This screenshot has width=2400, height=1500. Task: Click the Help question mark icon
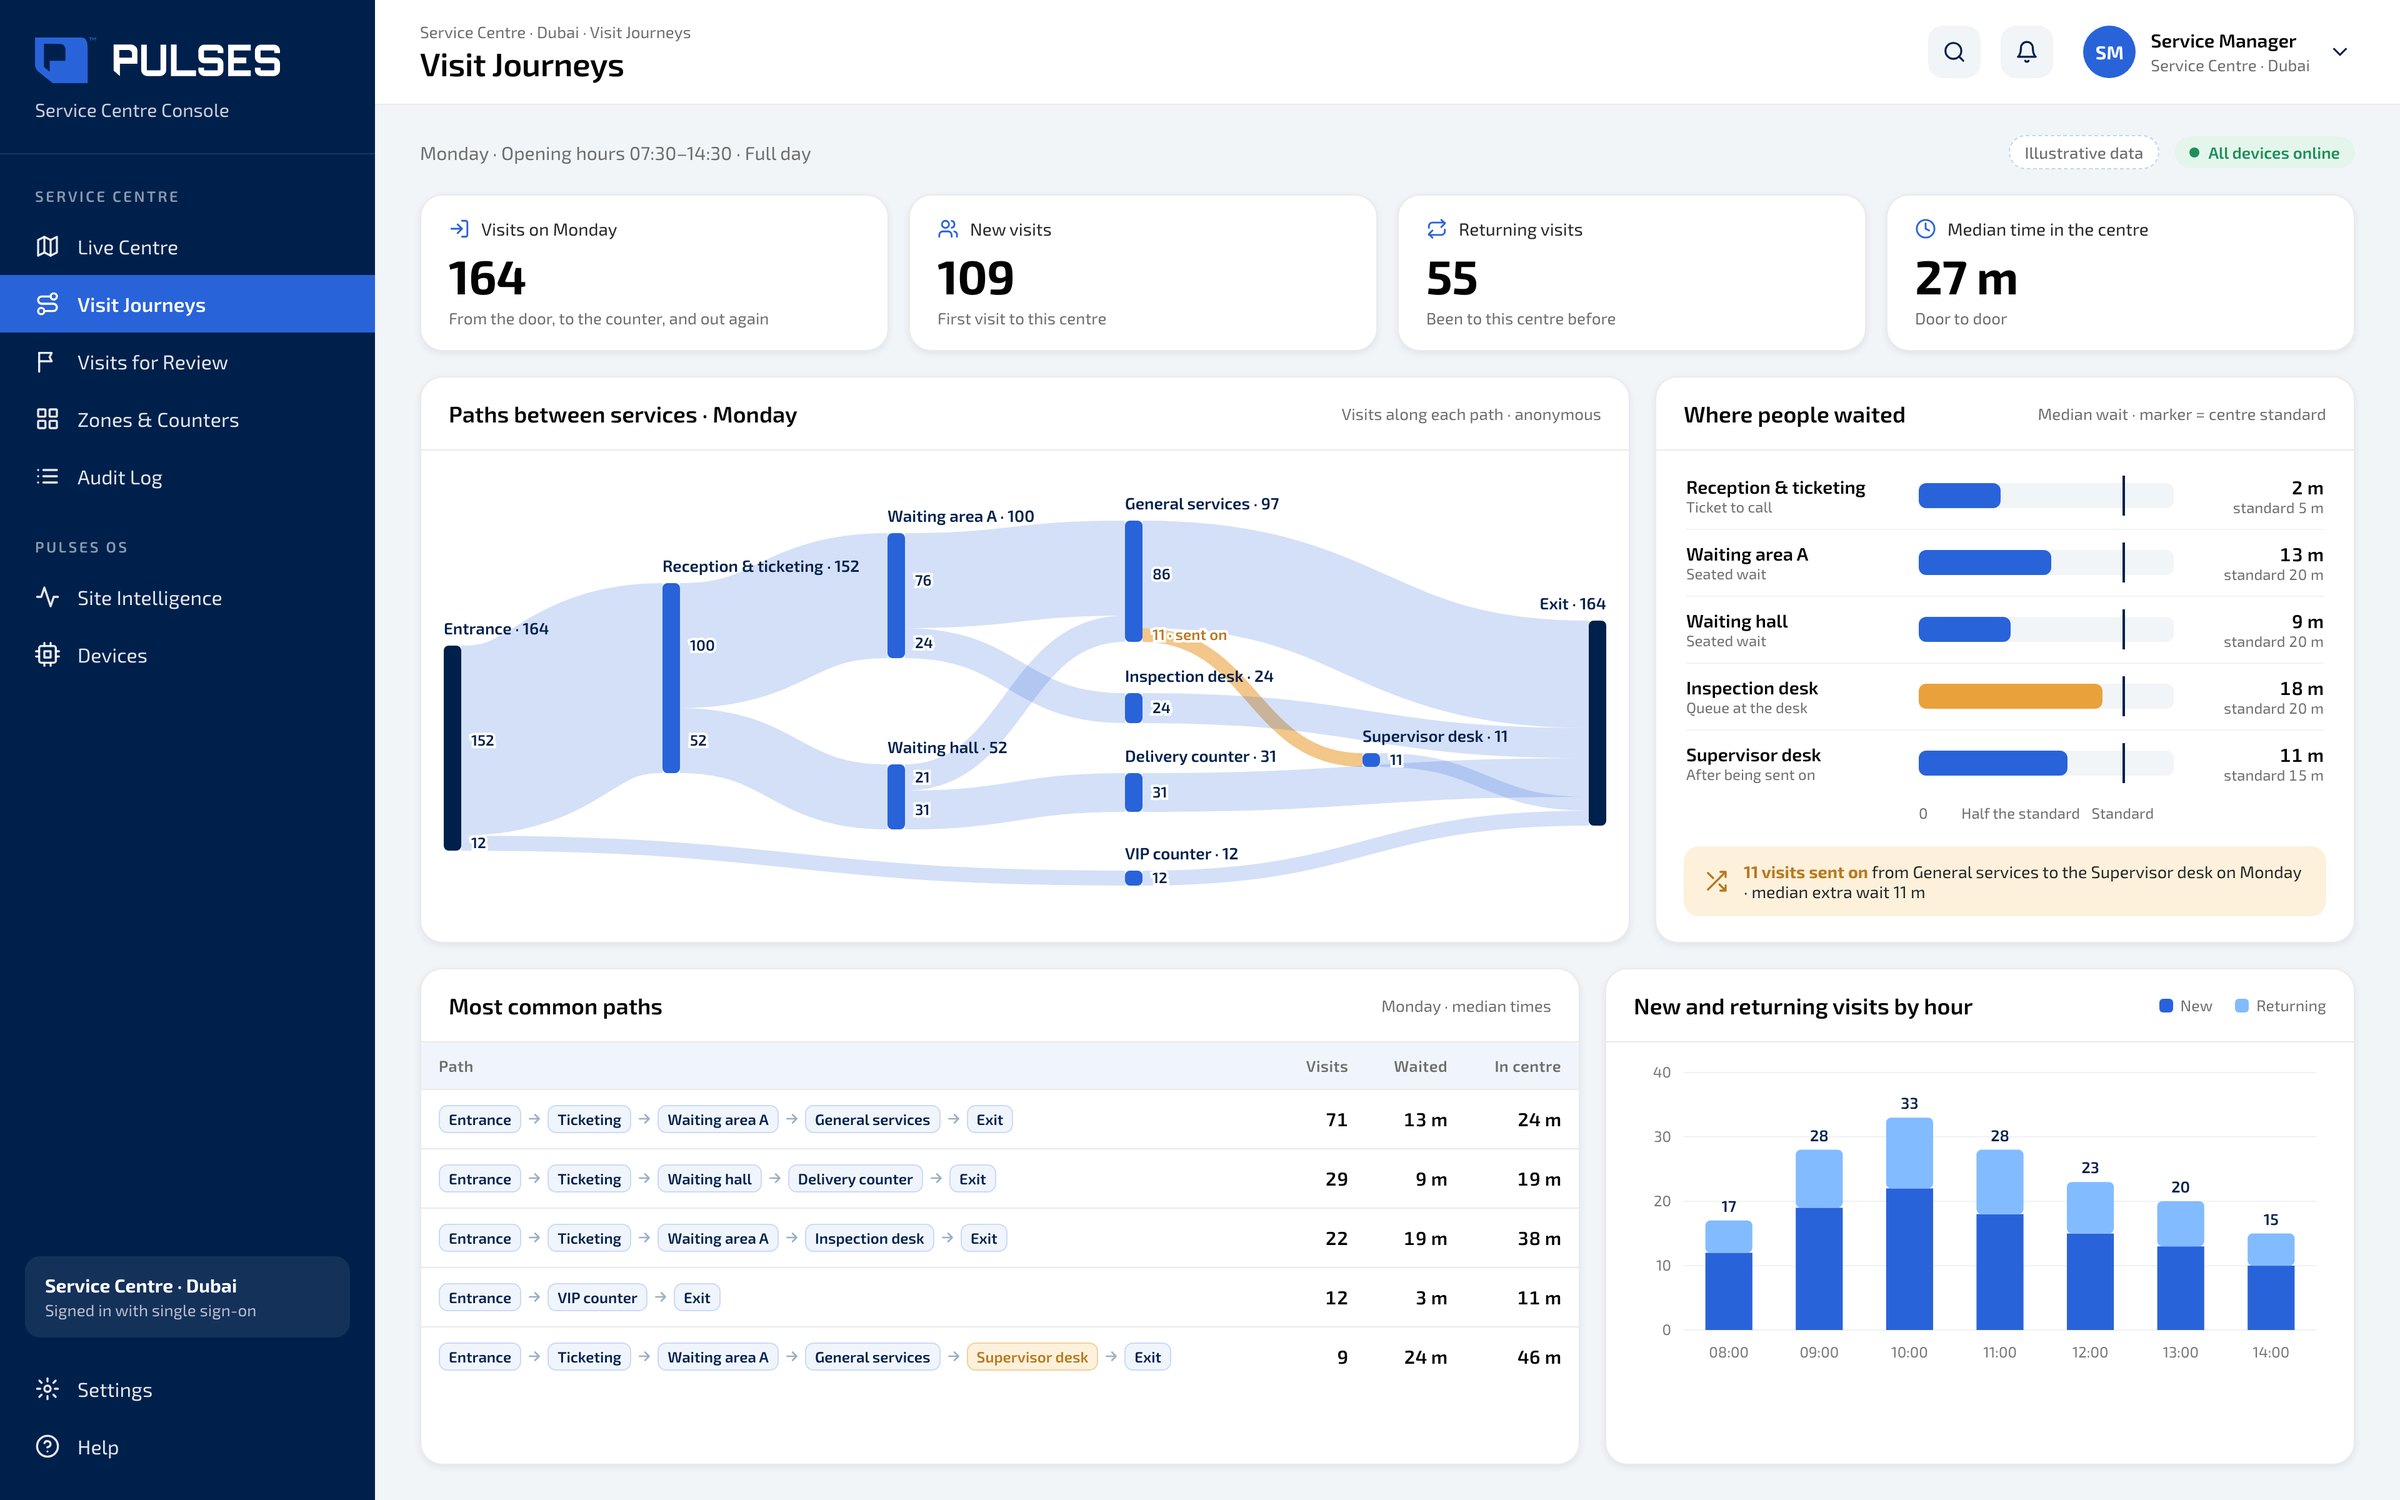47,1447
